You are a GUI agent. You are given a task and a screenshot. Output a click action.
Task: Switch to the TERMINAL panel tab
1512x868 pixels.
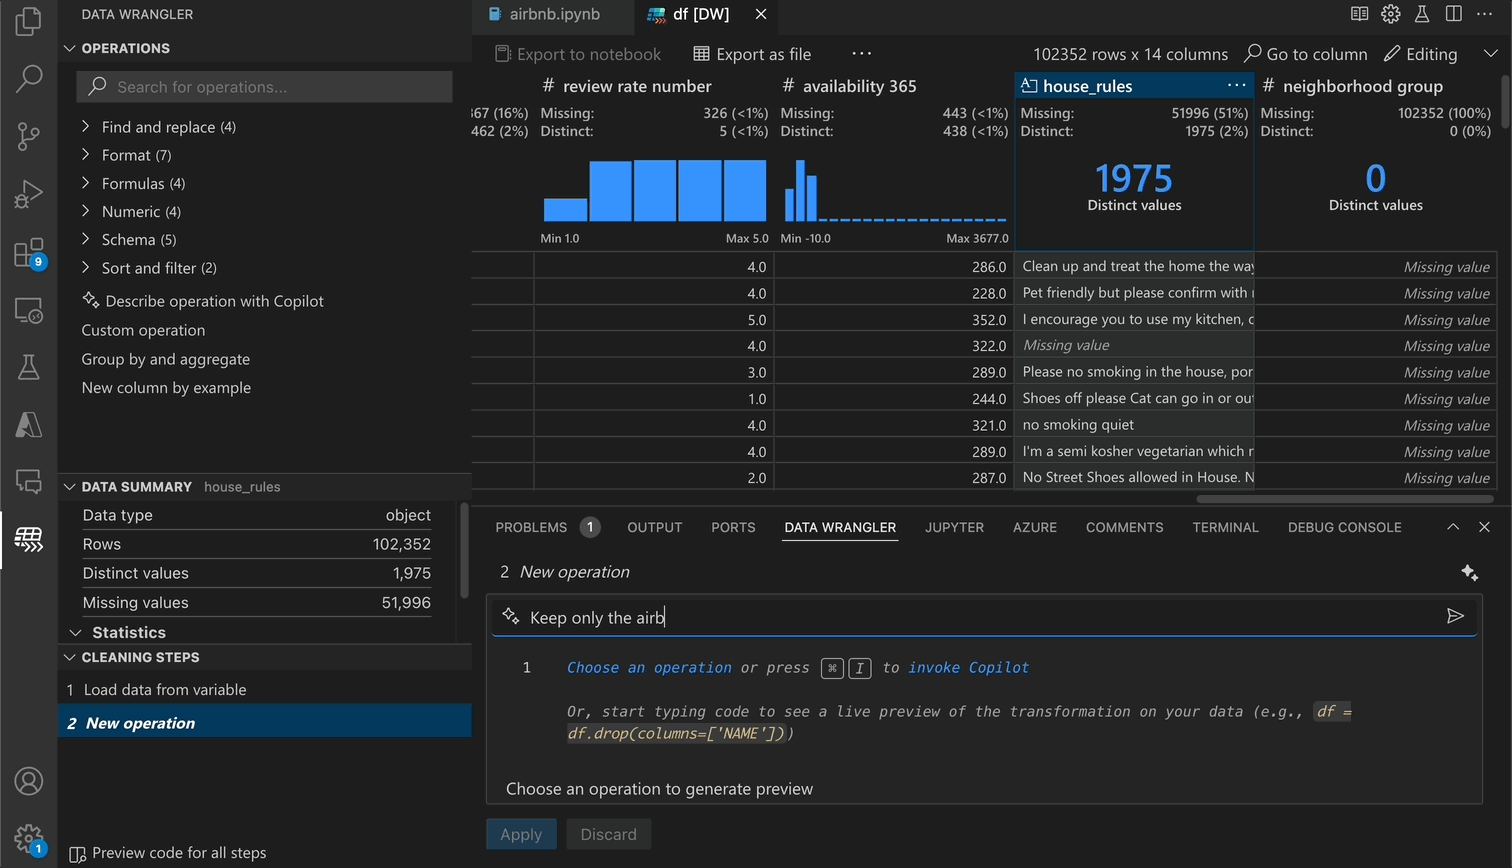(x=1225, y=527)
